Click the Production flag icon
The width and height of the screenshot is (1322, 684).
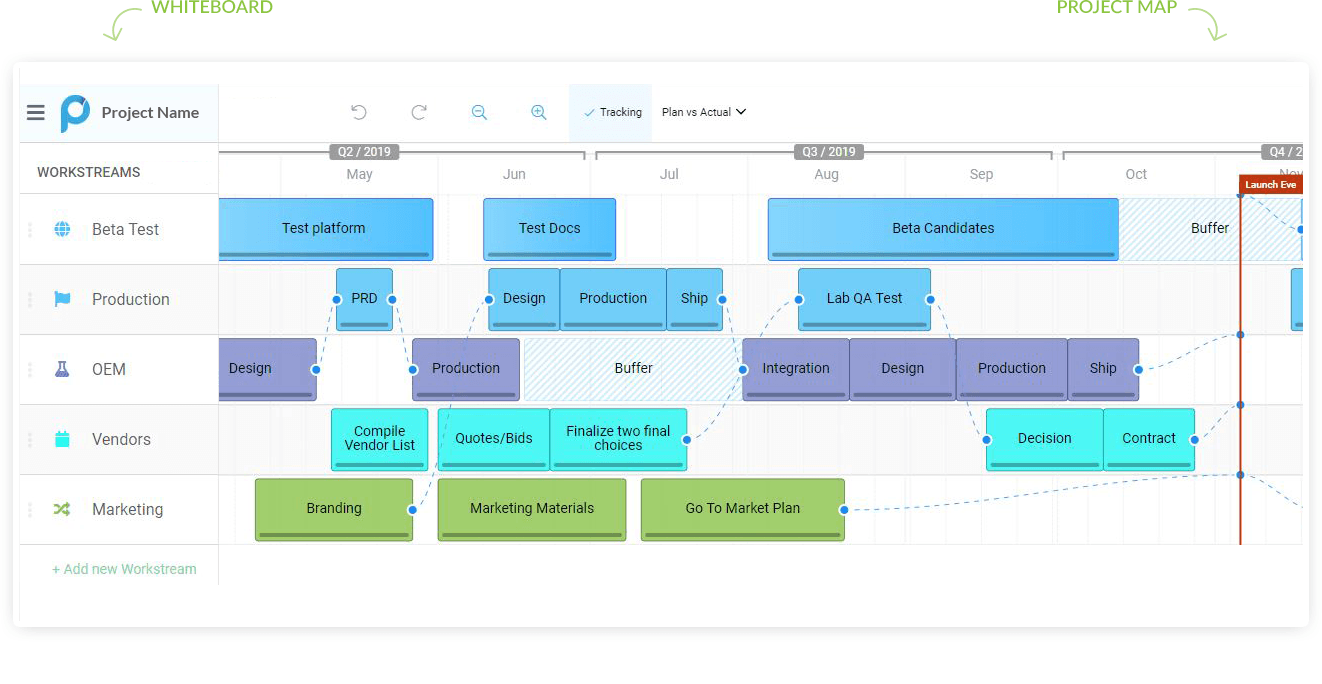pyautogui.click(x=62, y=299)
